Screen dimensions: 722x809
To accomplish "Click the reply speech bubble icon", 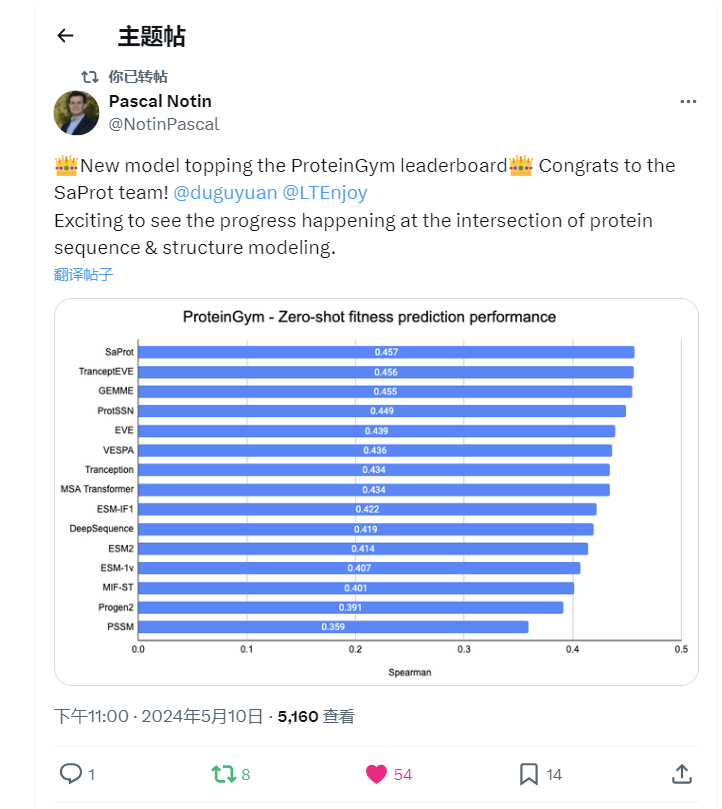I will pyautogui.click(x=71, y=773).
